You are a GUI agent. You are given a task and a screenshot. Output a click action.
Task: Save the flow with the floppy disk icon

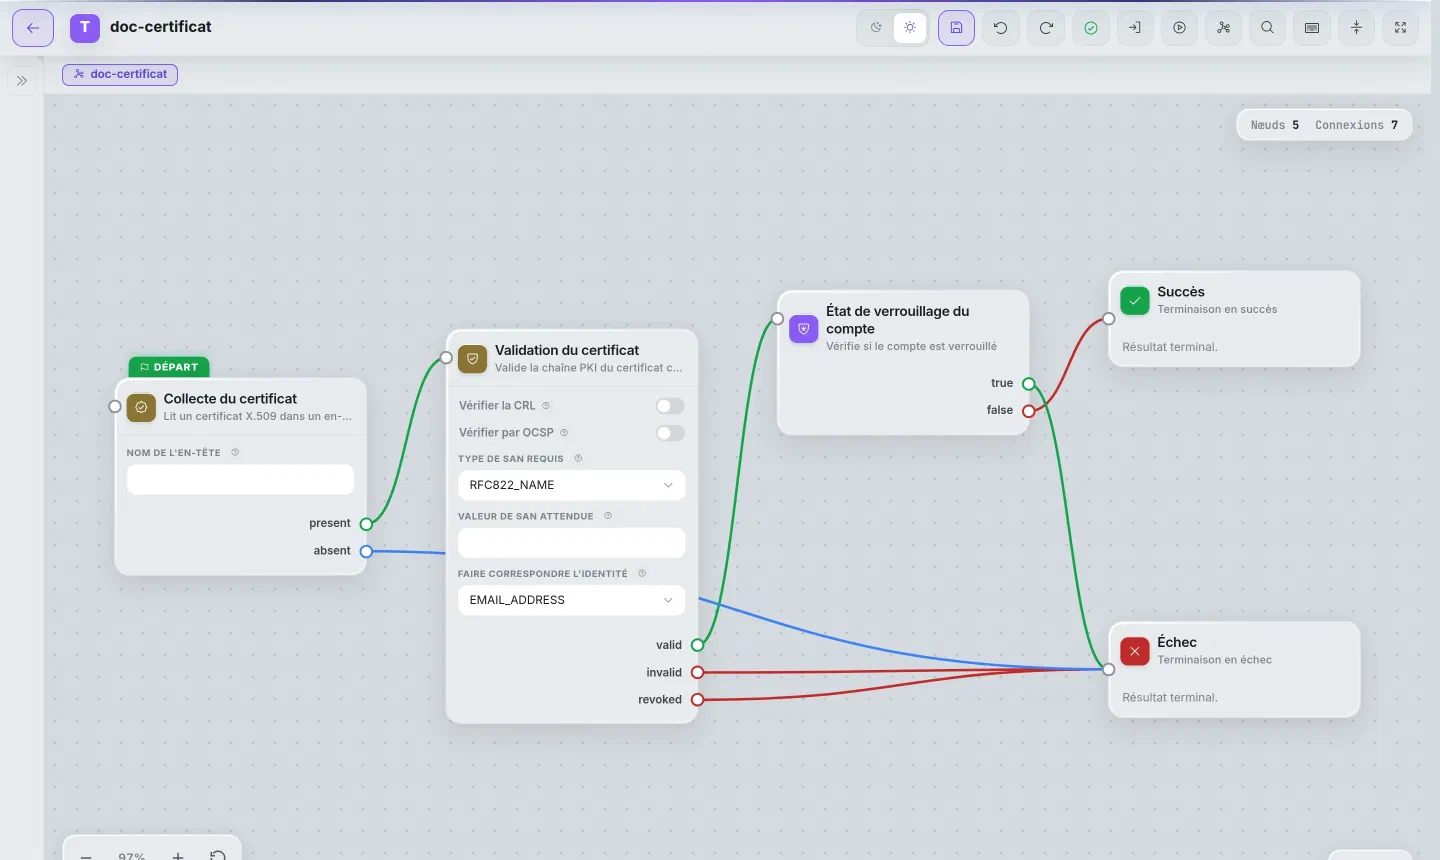(x=956, y=27)
